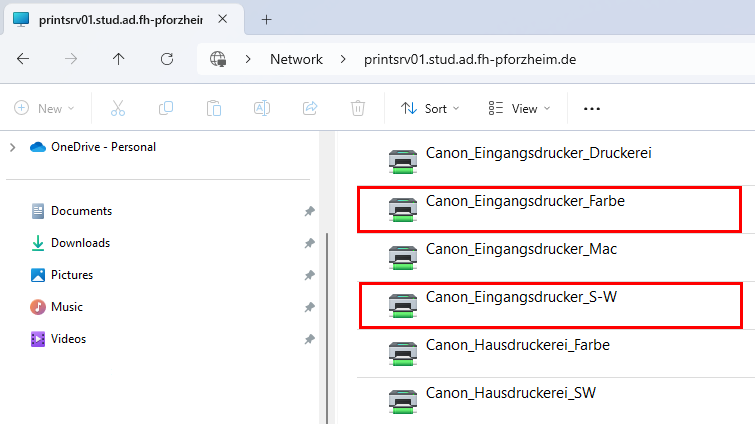Viewport: 755px width, 424px height.
Task: Open the See more ellipsis menu
Action: 592,109
